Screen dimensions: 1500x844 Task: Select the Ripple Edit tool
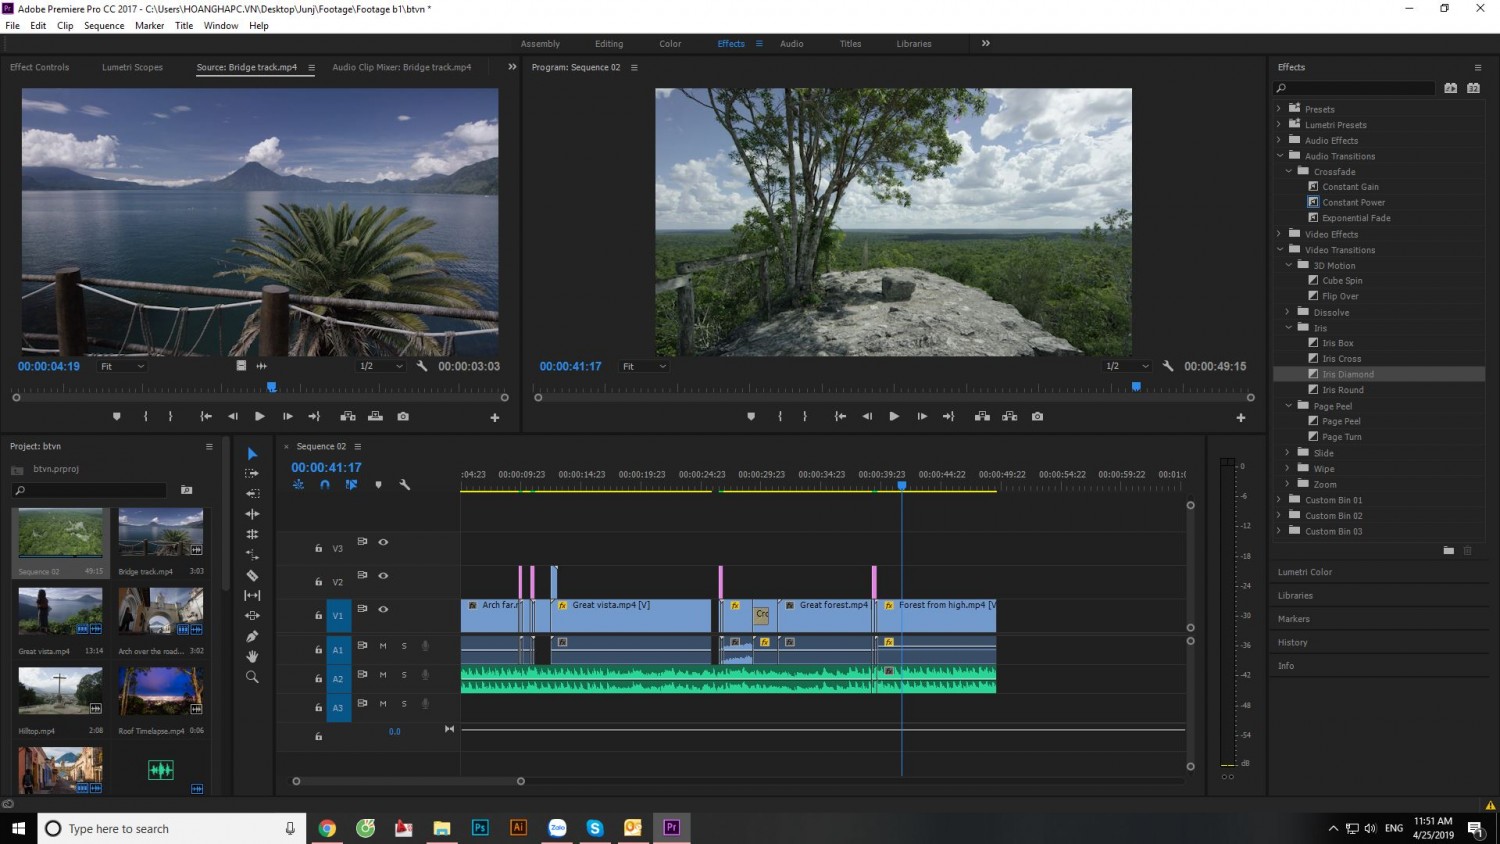coord(252,514)
